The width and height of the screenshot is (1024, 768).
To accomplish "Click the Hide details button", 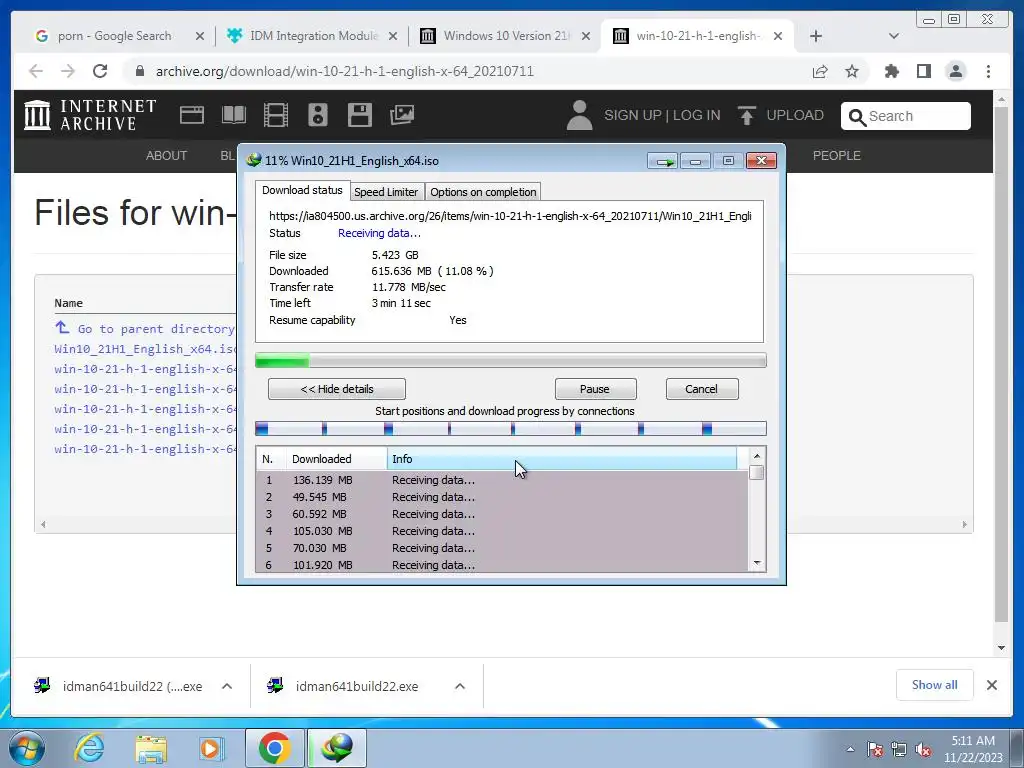I will point(337,389).
